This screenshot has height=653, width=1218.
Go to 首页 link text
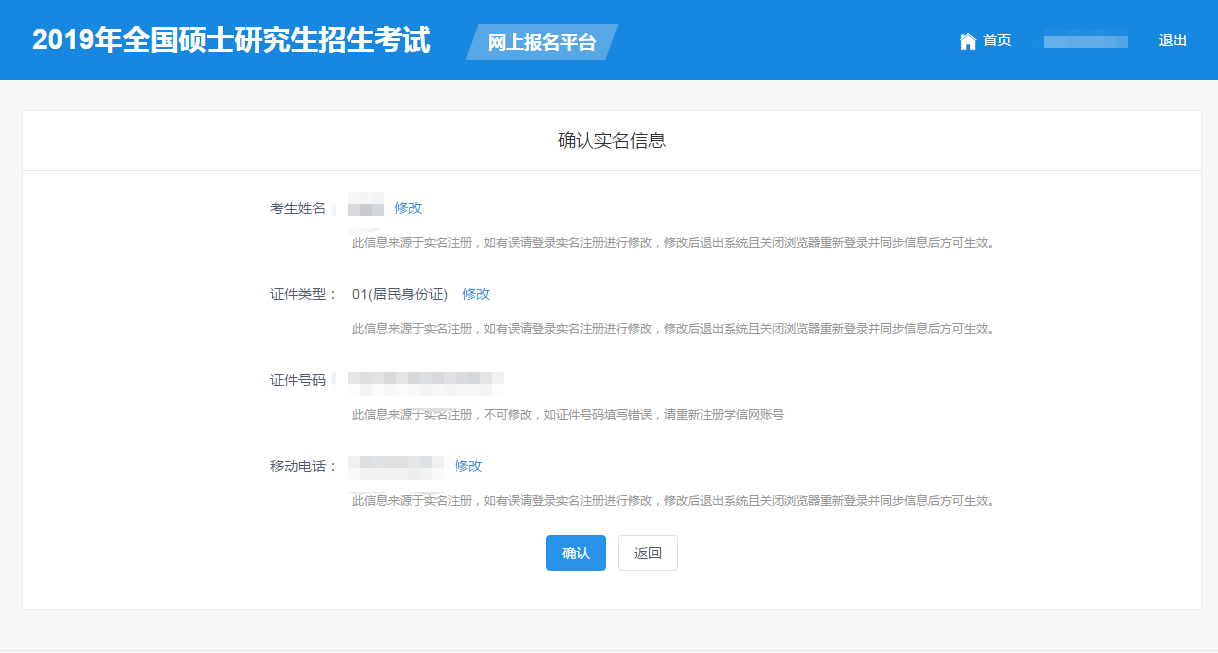point(997,41)
